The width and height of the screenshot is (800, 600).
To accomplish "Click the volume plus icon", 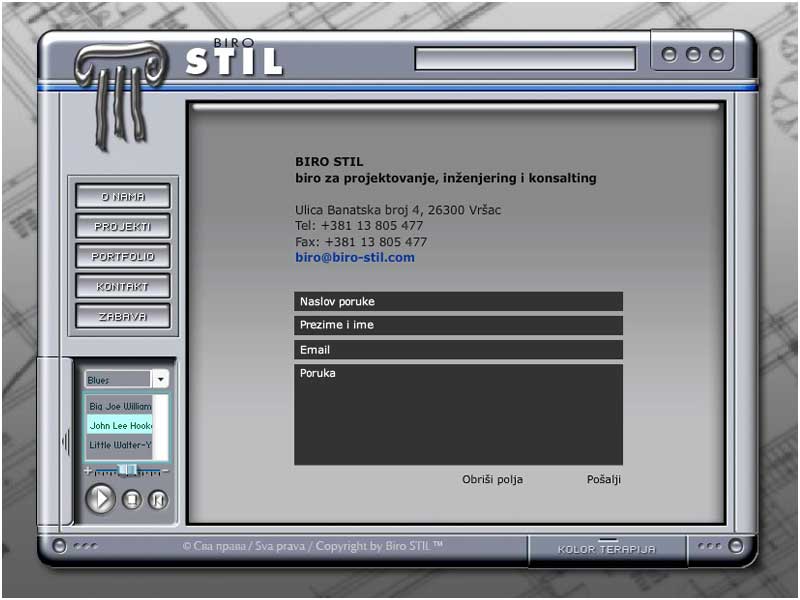I will (88, 470).
